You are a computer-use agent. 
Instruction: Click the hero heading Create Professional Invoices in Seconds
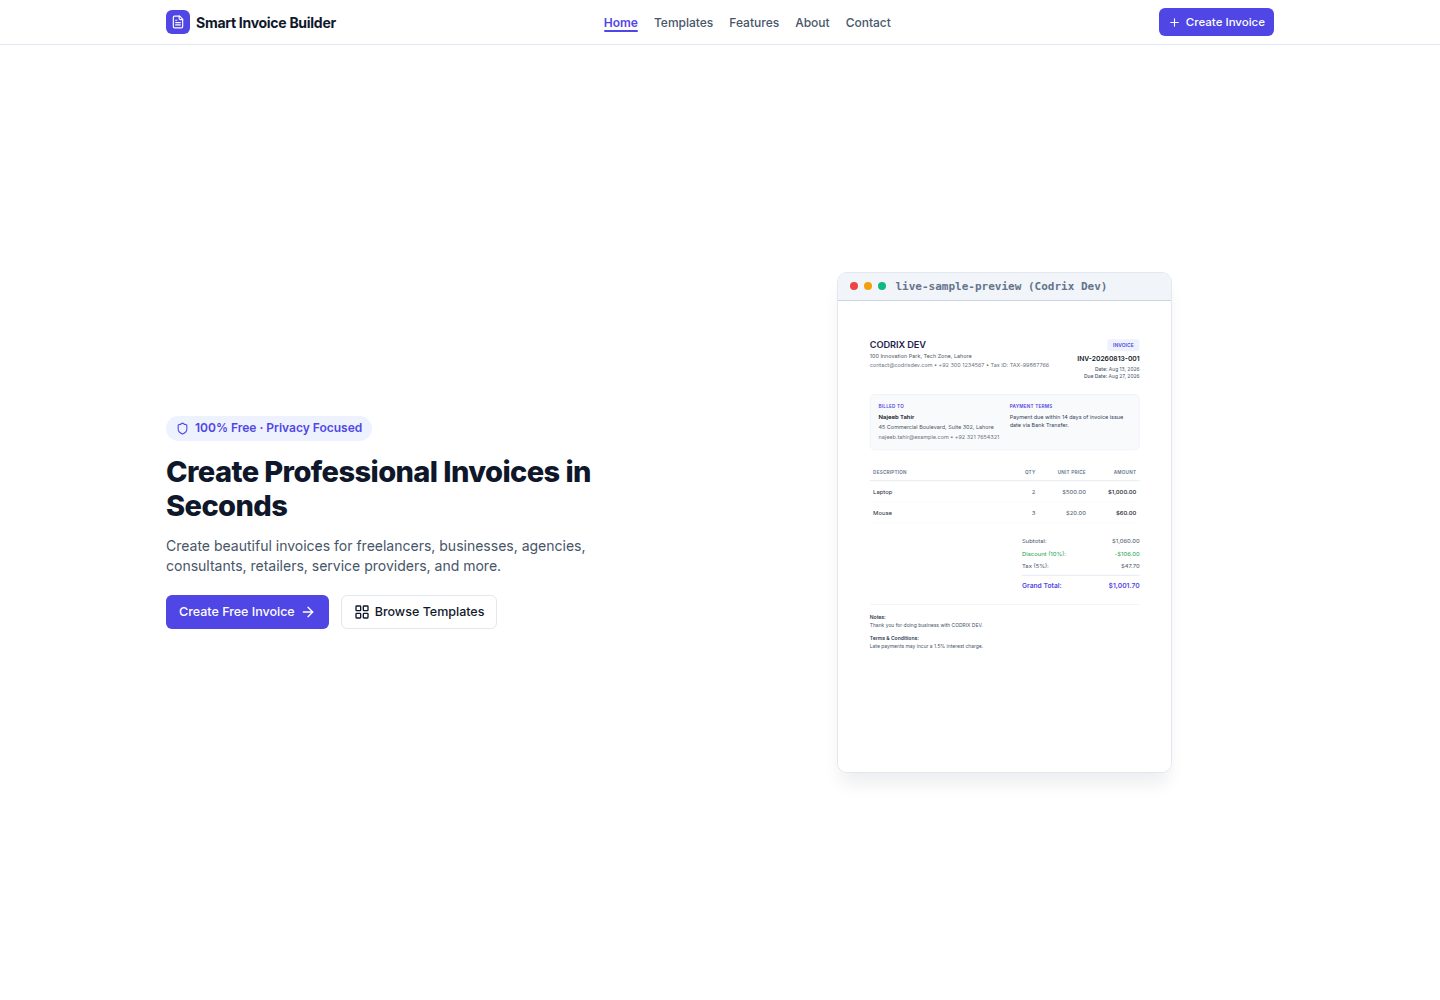pos(378,489)
